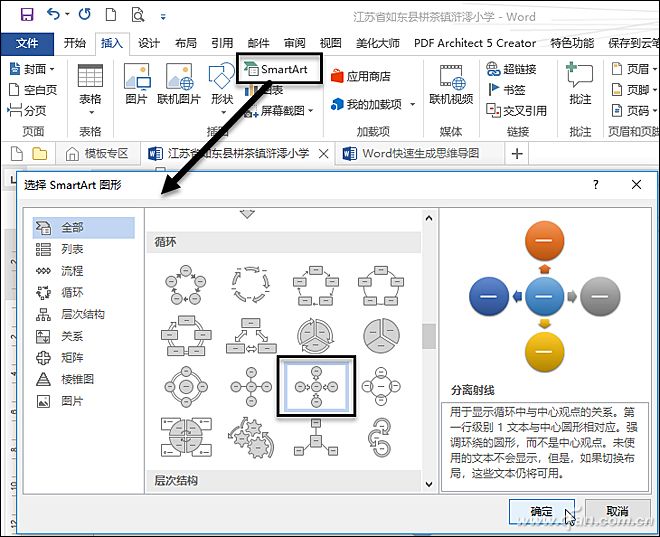Click the 图片 insert picture icon
660x537 pixels.
[x=137, y=84]
